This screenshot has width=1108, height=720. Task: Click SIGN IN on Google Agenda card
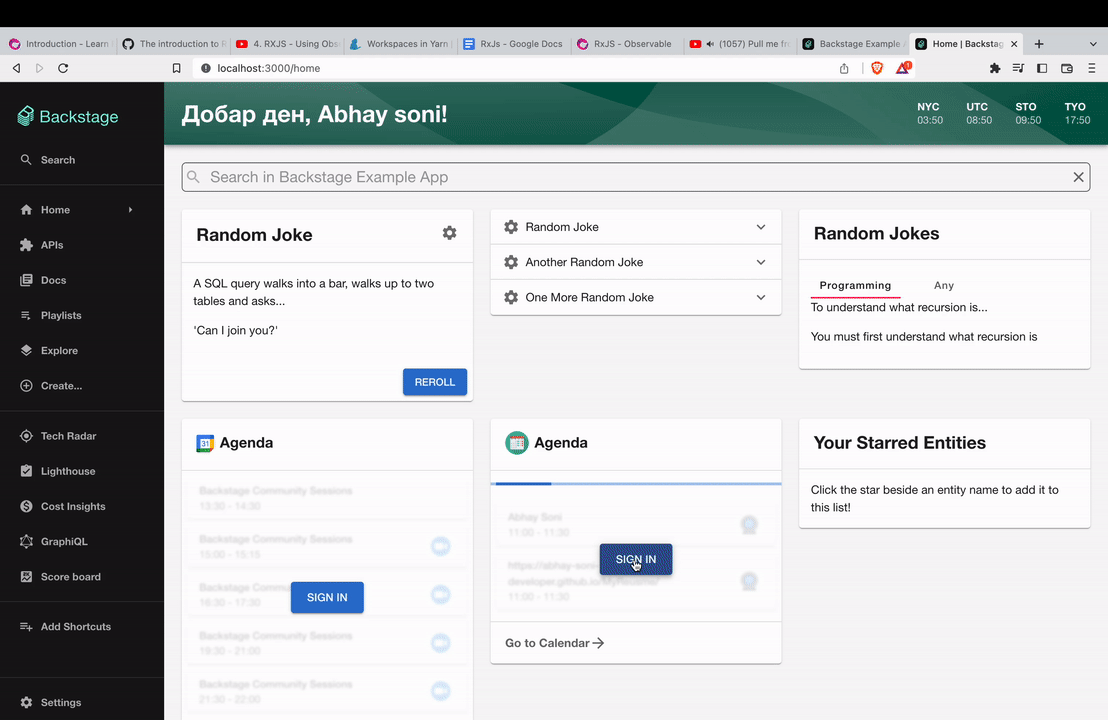click(327, 597)
